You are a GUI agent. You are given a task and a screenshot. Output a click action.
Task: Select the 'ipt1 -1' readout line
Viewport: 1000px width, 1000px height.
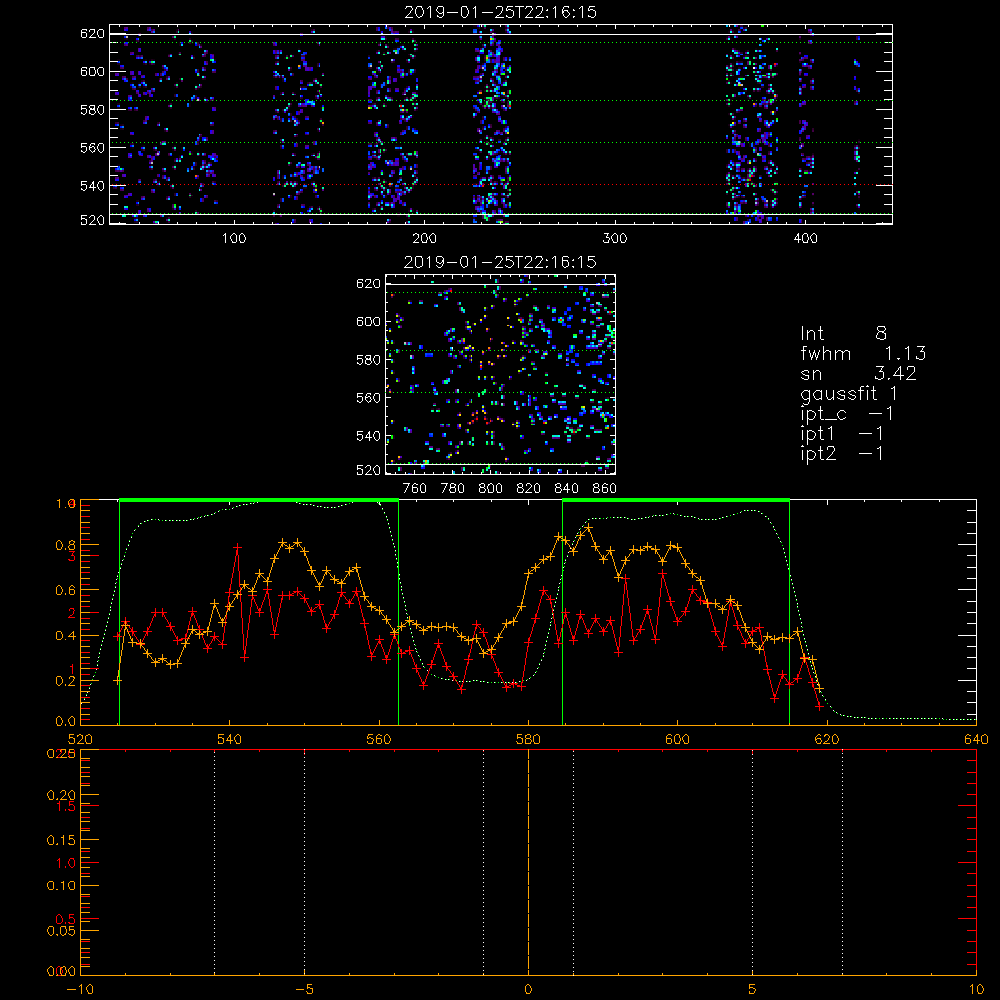(x=842, y=434)
